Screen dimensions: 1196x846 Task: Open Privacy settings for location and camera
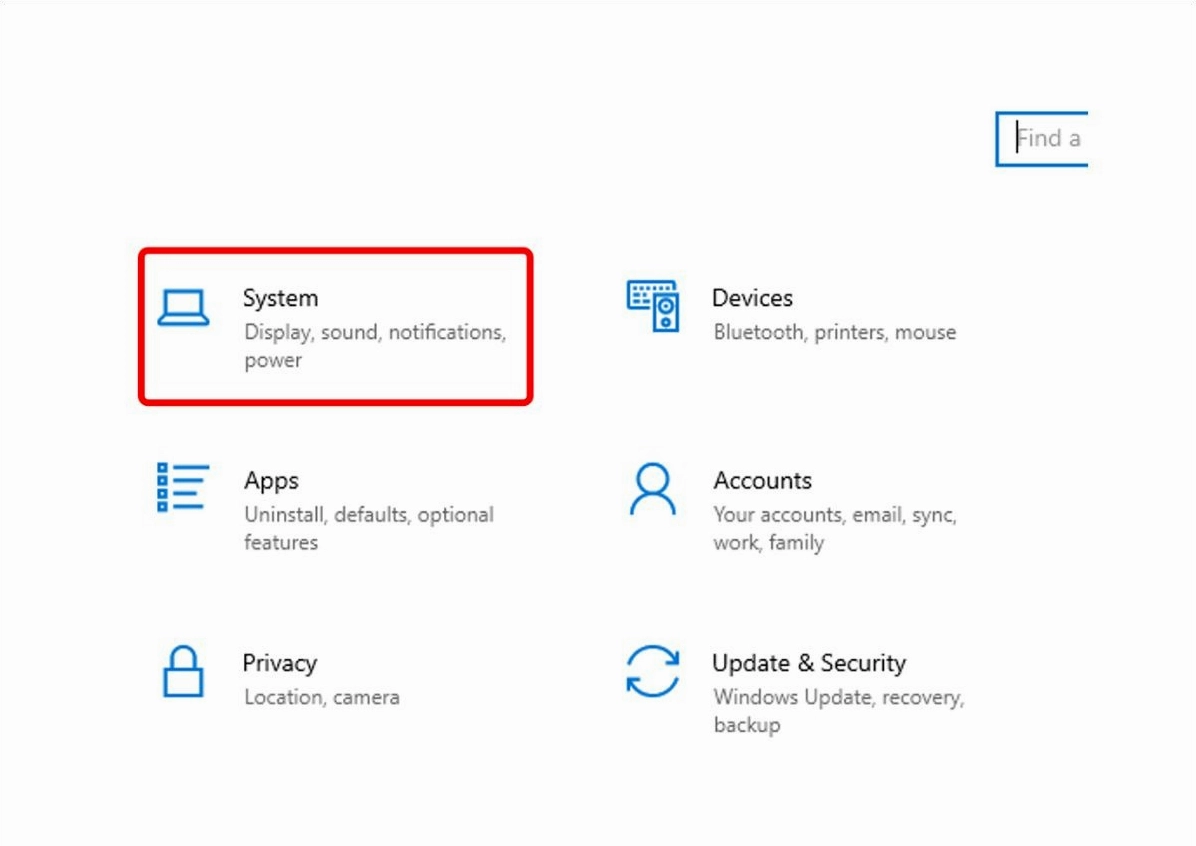(x=279, y=662)
